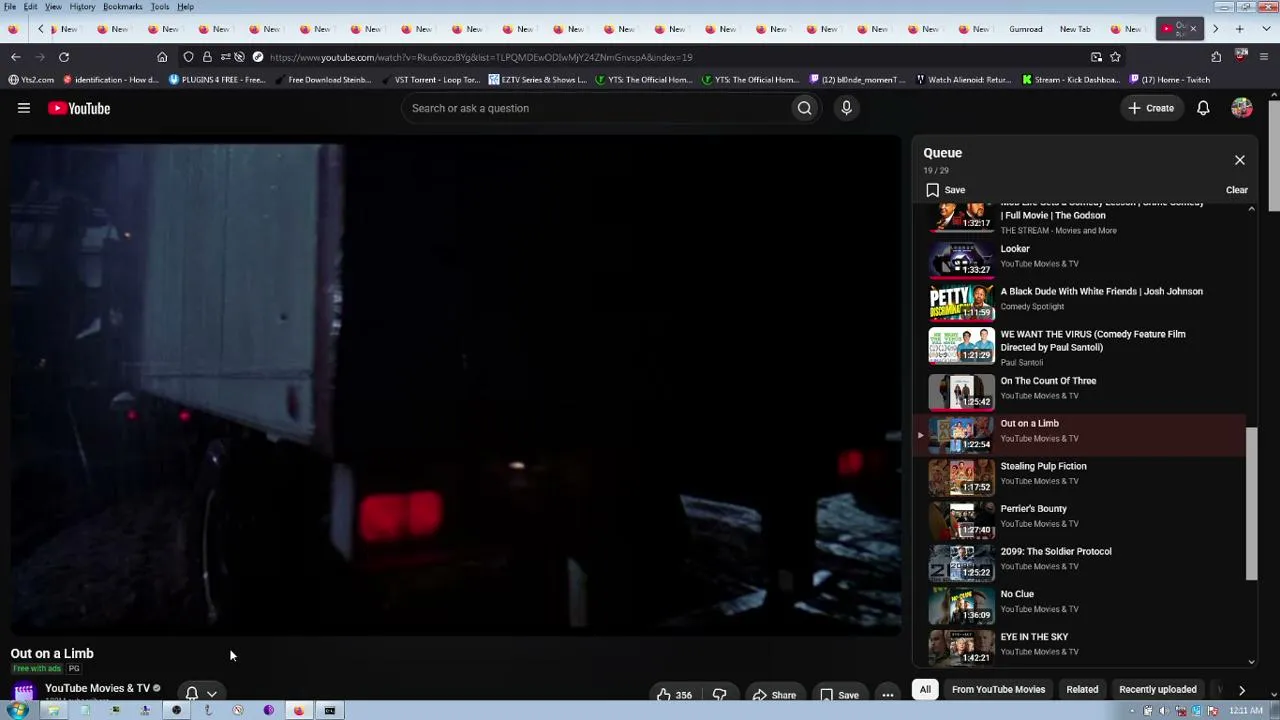The image size is (1280, 720).
Task: Open A Black Dude With White Friends thumbnail
Action: point(961,300)
